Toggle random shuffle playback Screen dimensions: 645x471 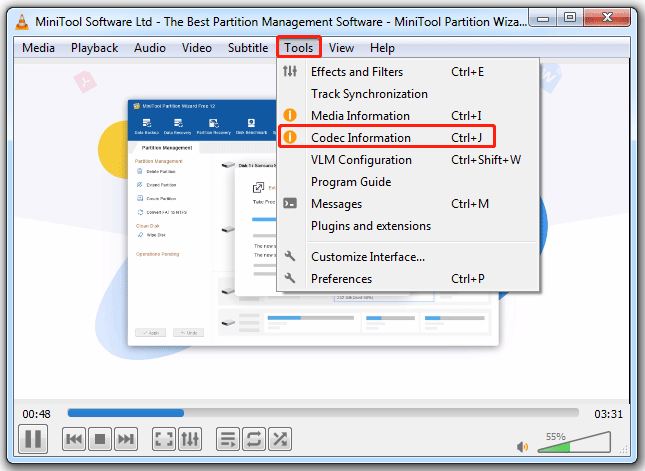coord(280,439)
